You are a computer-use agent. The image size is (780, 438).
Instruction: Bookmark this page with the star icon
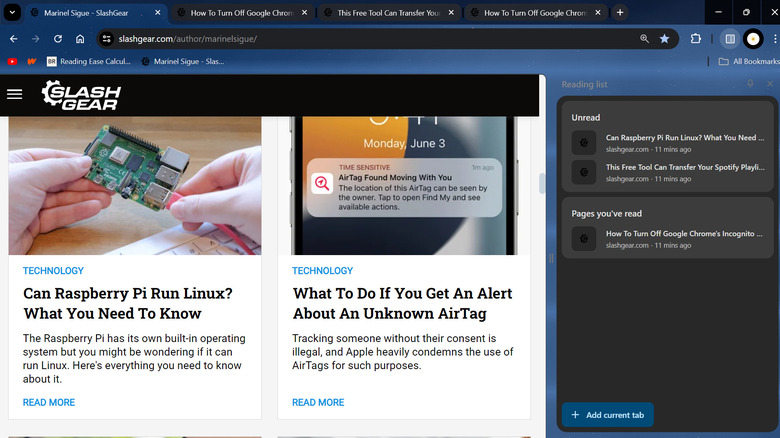tap(665, 39)
